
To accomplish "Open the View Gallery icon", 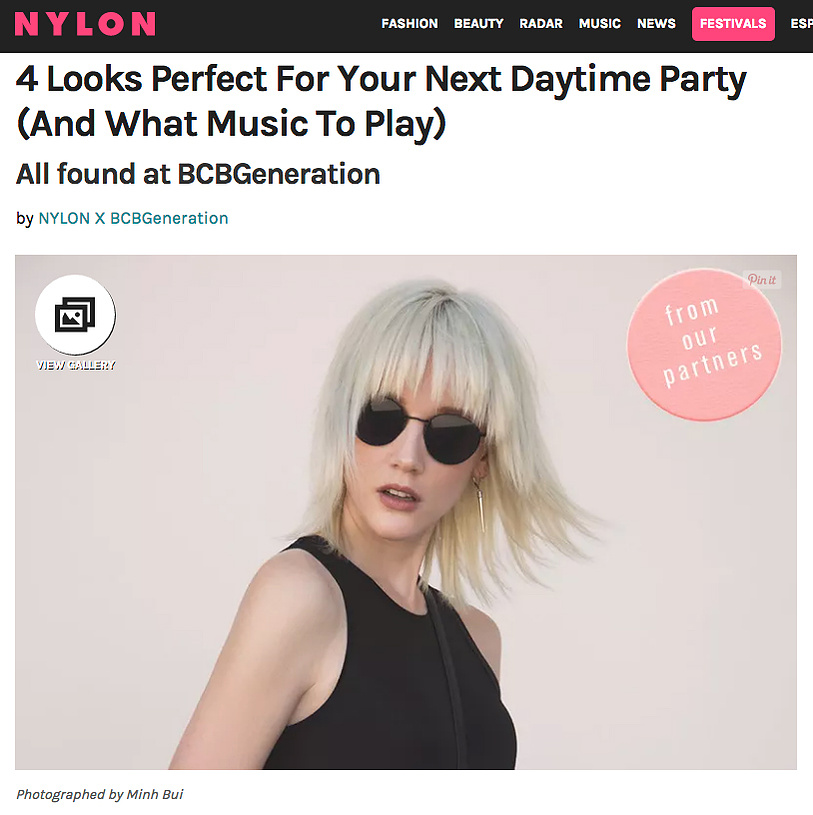I will coord(75,314).
